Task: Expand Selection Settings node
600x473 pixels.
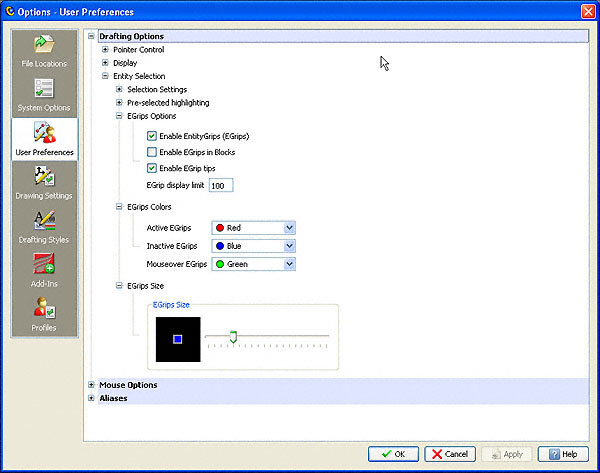Action: click(119, 89)
